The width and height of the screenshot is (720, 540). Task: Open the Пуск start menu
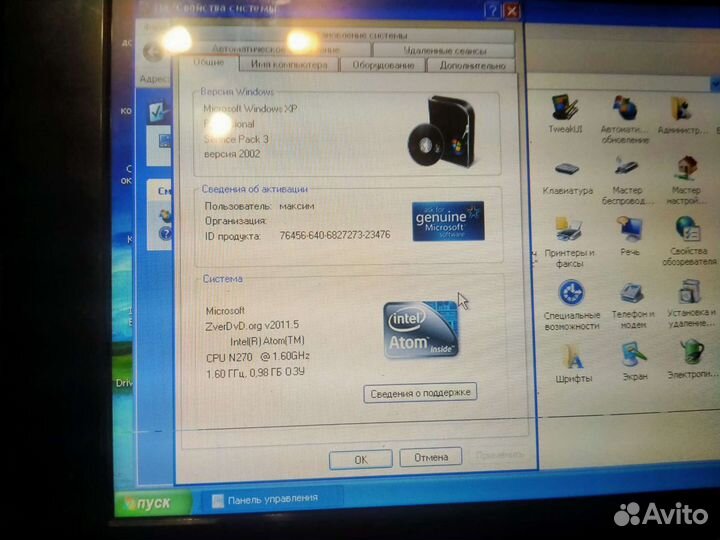click(x=153, y=503)
